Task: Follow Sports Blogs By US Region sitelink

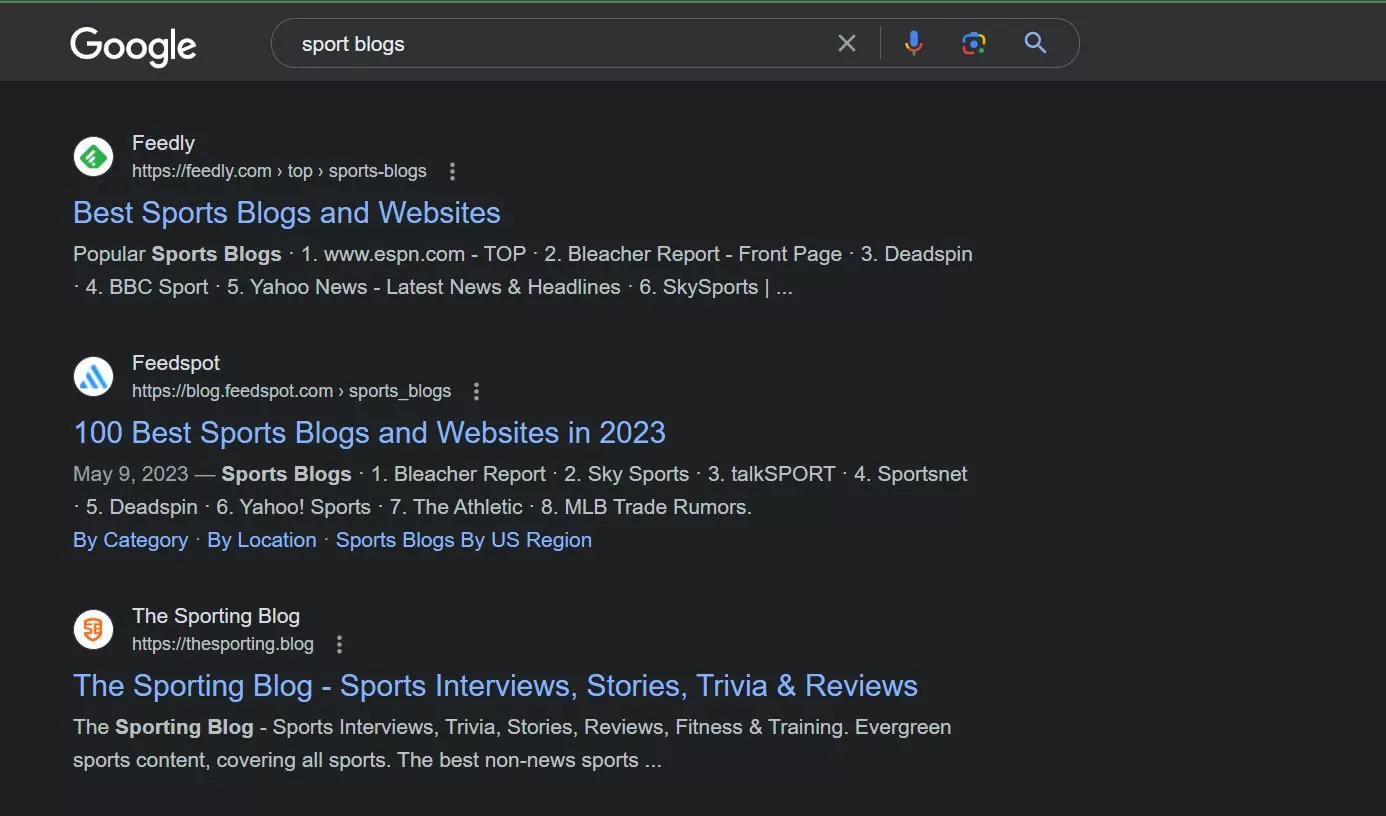Action: pos(464,540)
